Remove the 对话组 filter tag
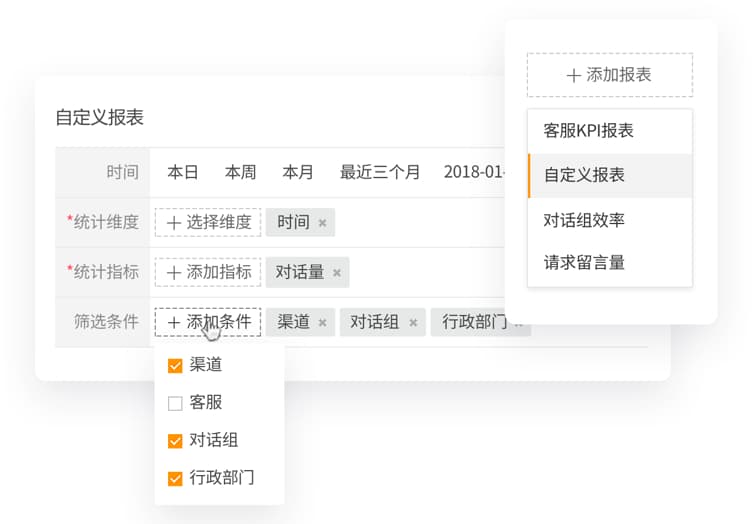Viewport: 752px width, 524px height. [x=413, y=323]
